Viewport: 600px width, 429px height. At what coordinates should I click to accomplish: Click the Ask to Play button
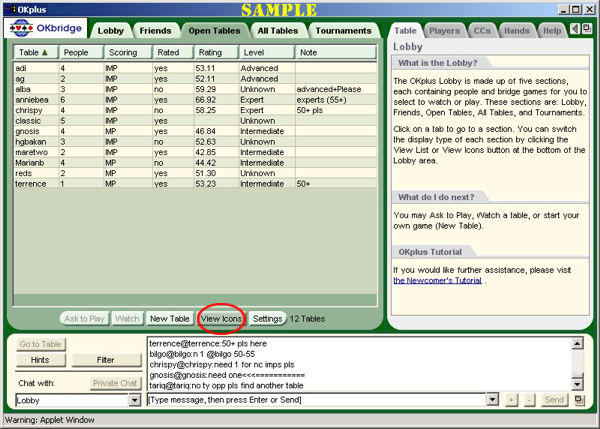[84, 319]
